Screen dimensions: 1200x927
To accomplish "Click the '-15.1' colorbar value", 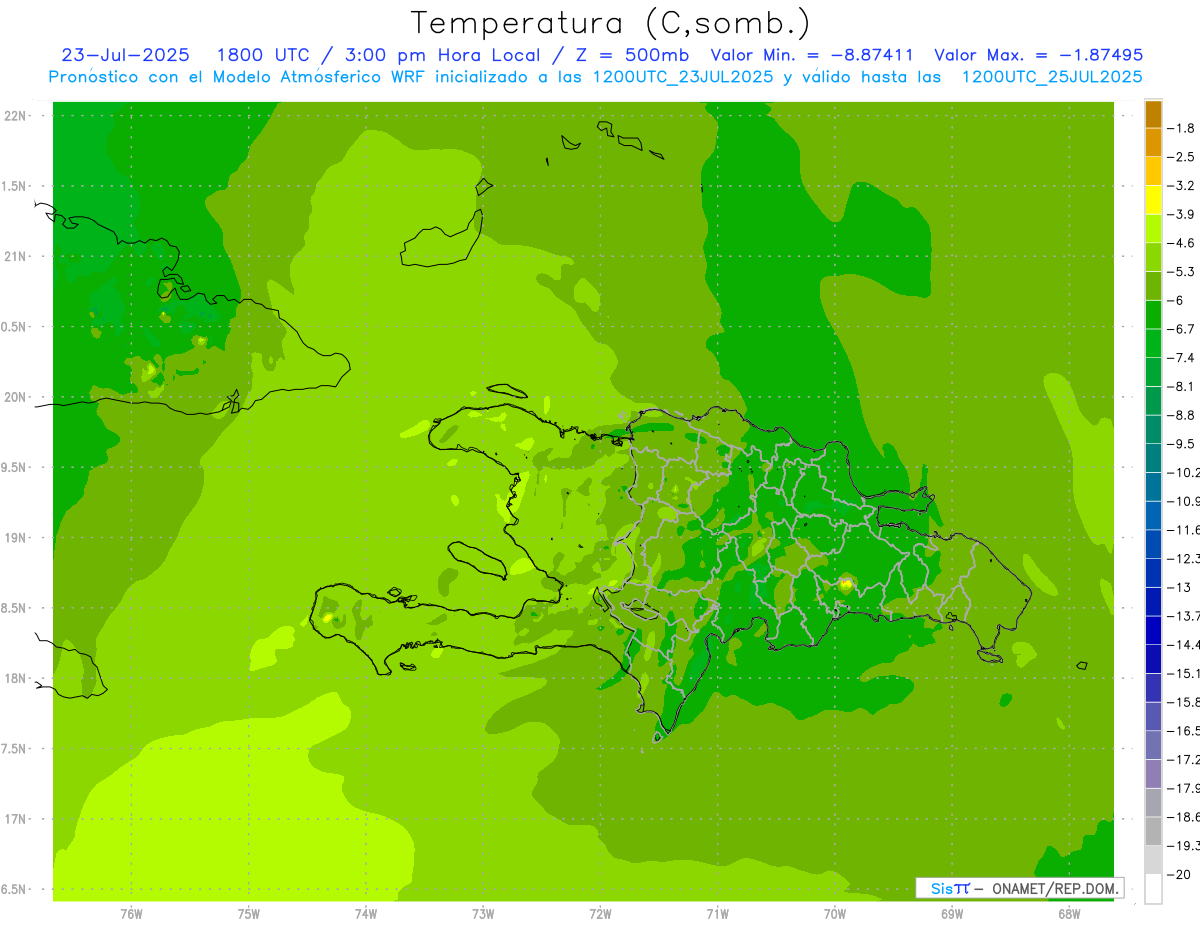I will click(1184, 673).
